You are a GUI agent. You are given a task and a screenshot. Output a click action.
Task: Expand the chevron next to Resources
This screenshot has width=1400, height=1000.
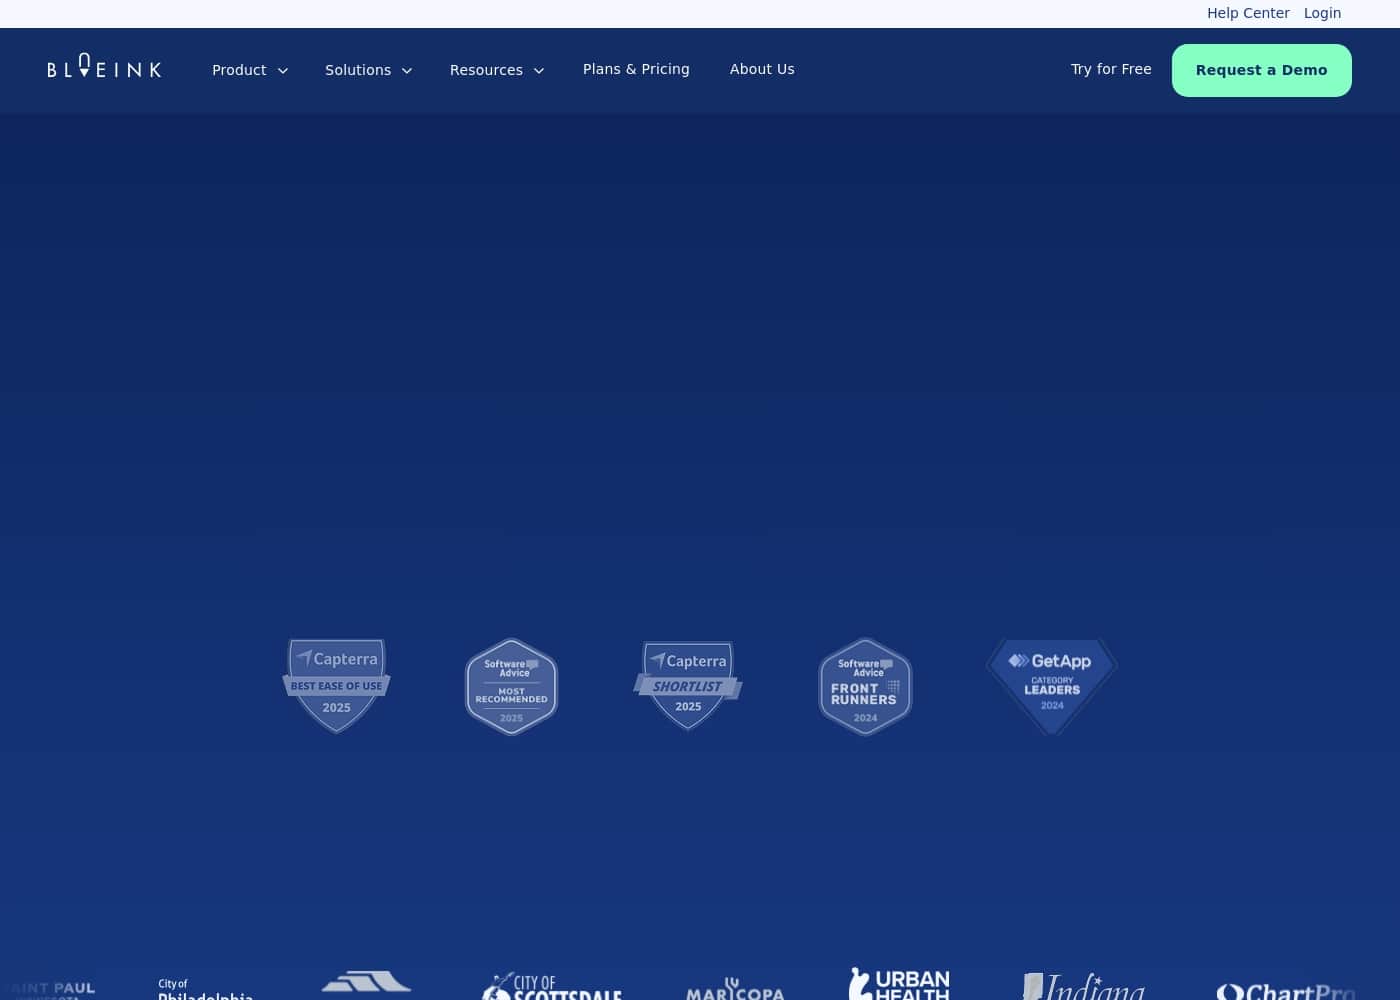pos(539,71)
